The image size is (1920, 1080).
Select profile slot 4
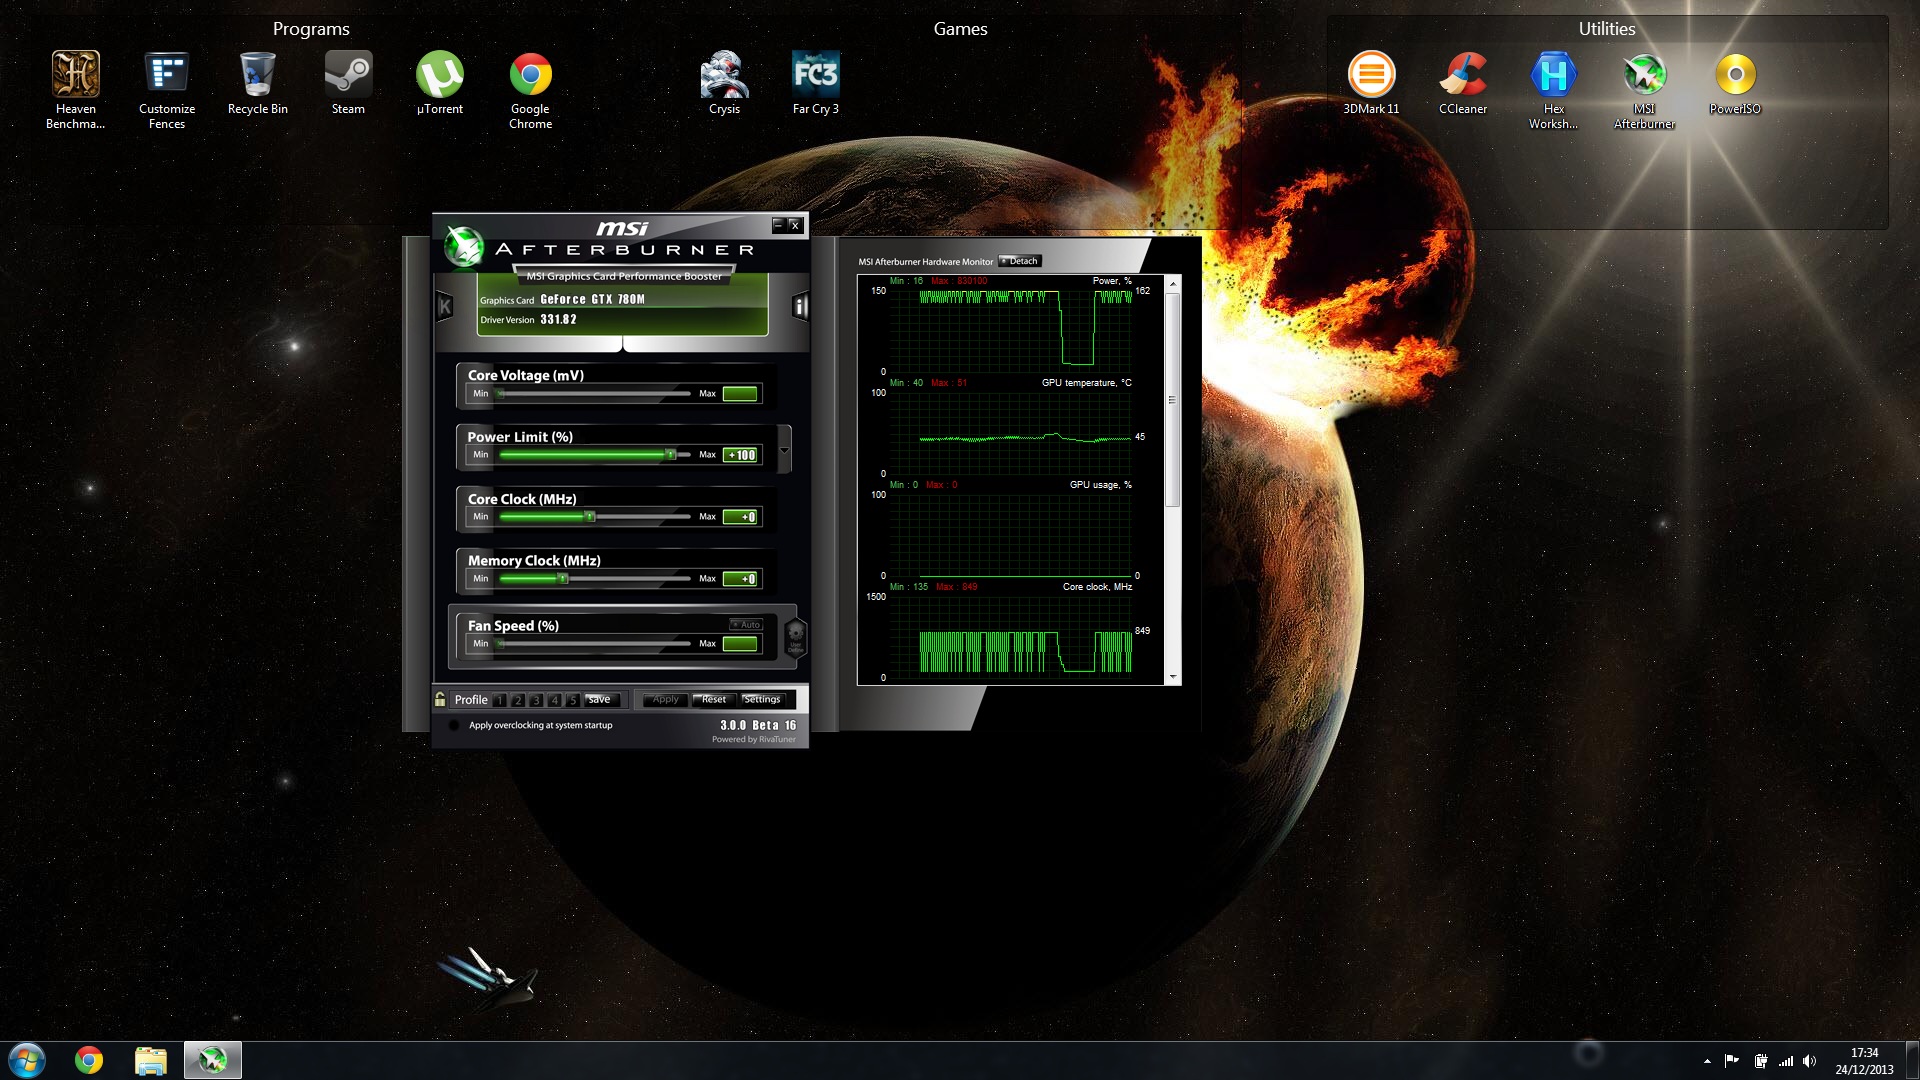tap(554, 700)
